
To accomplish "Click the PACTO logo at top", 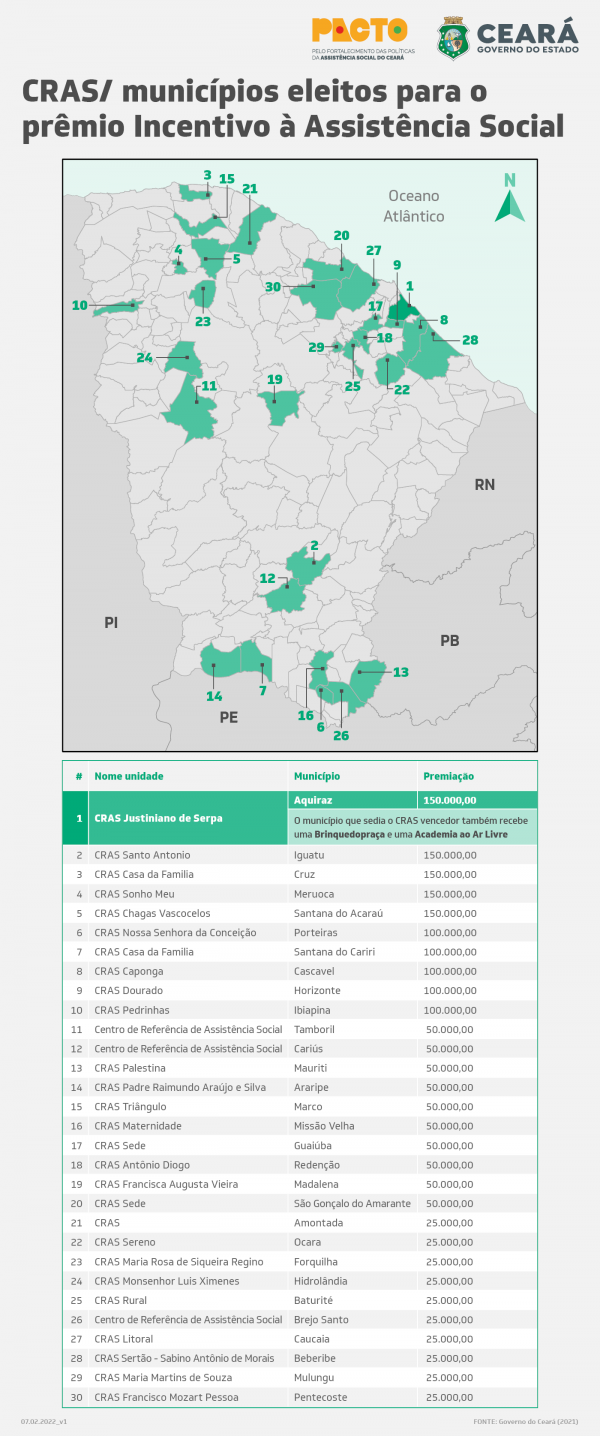I will (x=359, y=38).
